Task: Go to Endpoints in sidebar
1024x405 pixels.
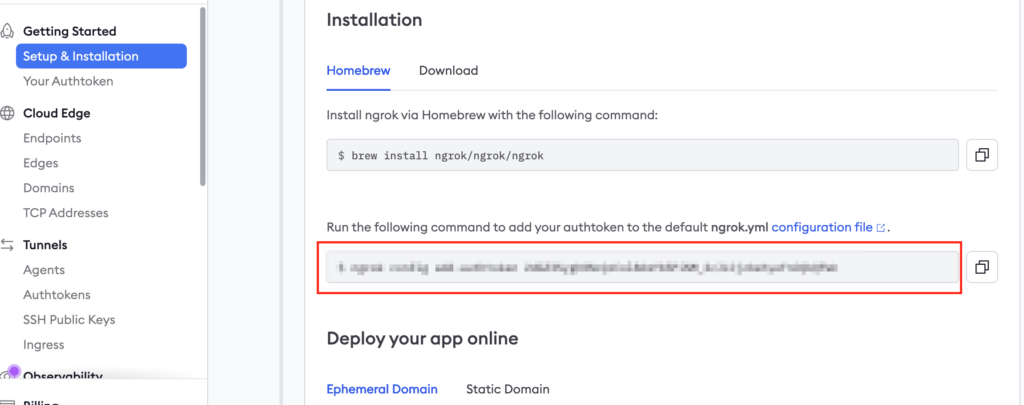Action: click(52, 138)
